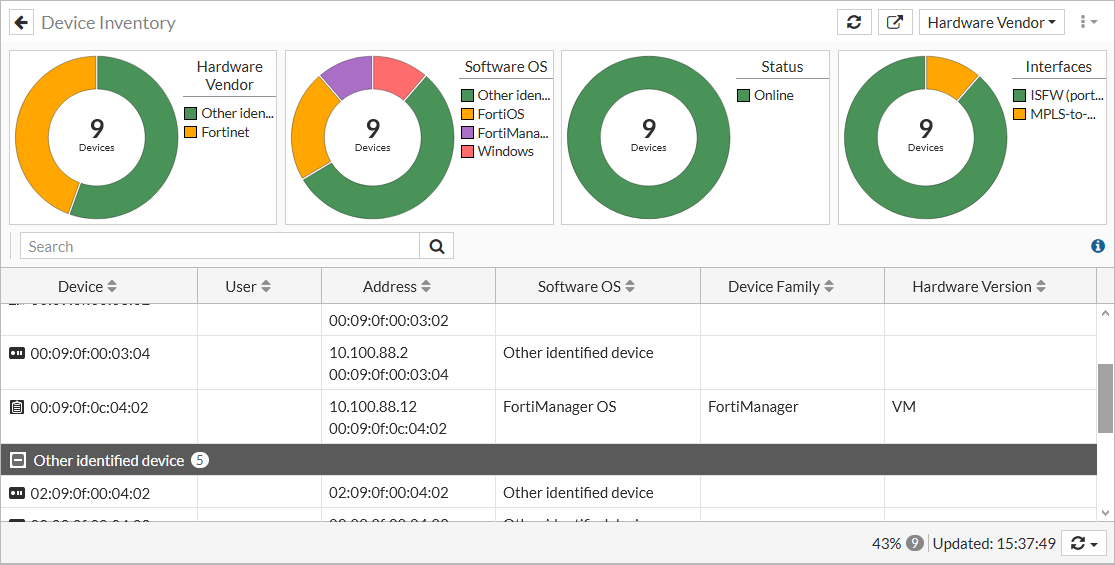
Task: Open the Hardware Vendor dropdown
Action: point(991,23)
